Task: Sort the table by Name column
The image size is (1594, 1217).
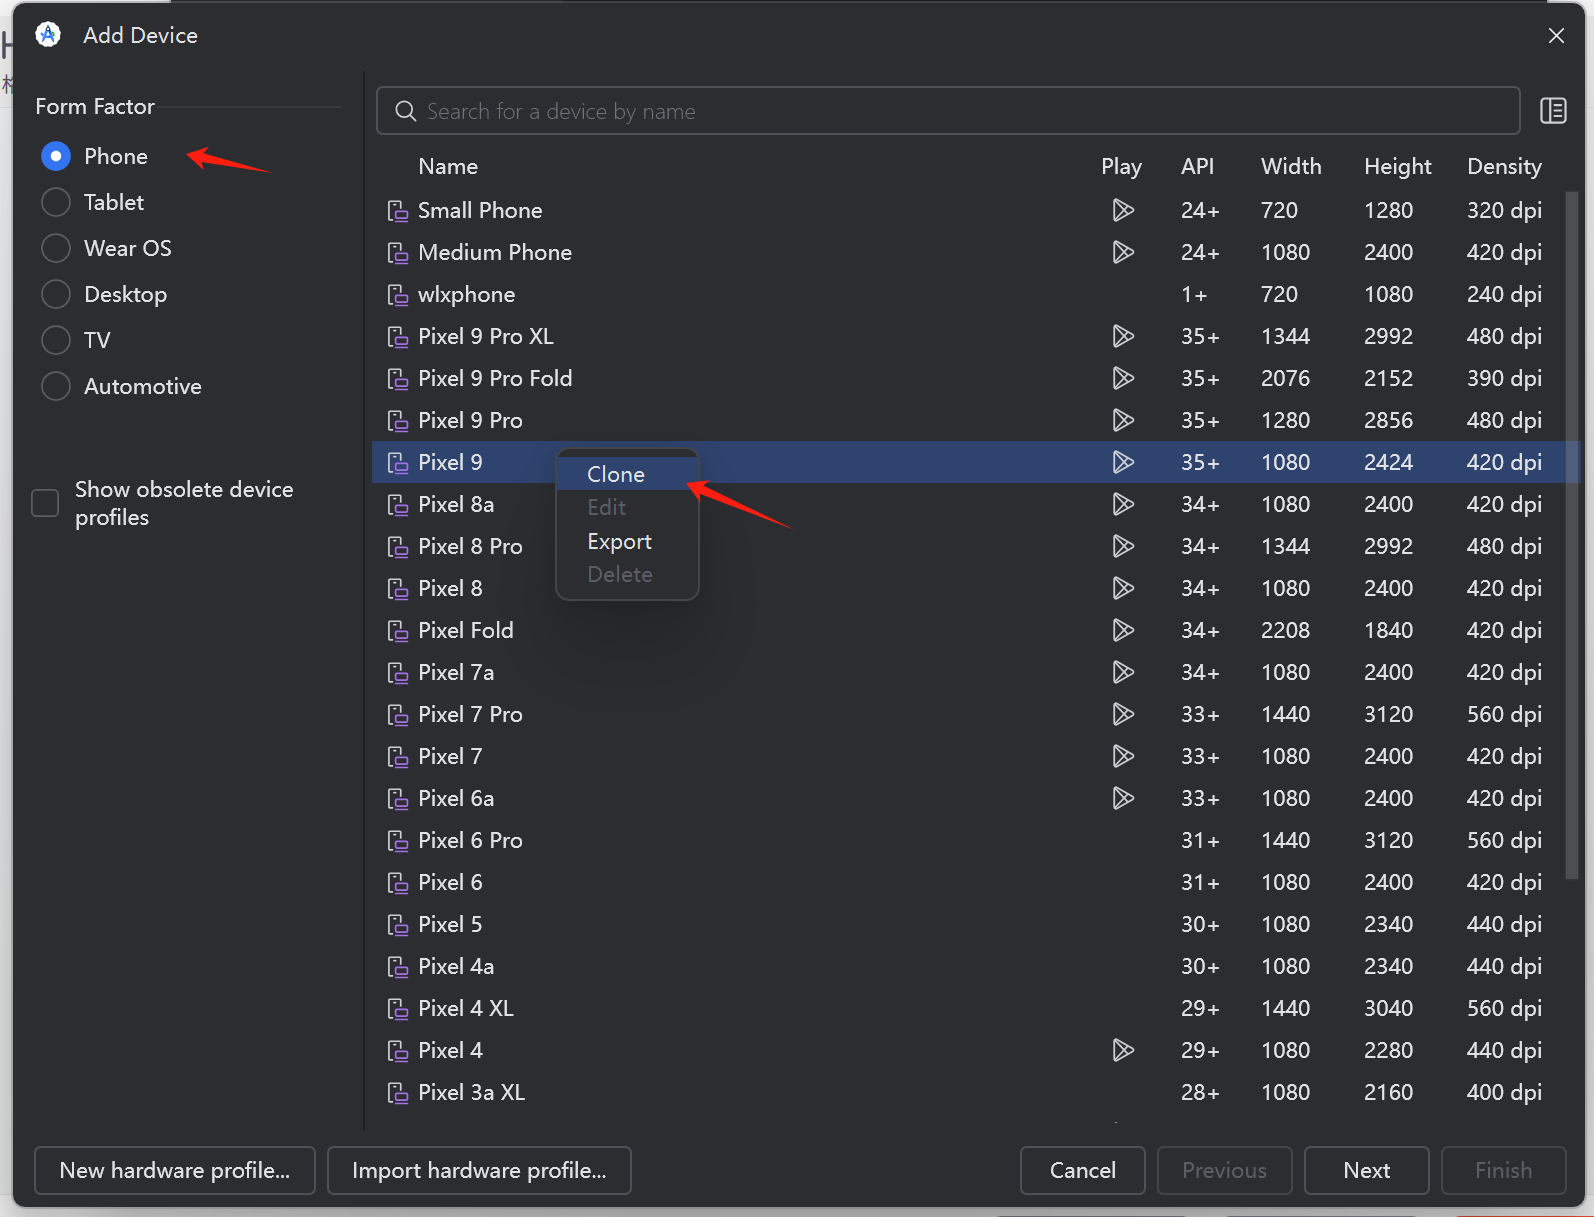Action: tap(448, 166)
